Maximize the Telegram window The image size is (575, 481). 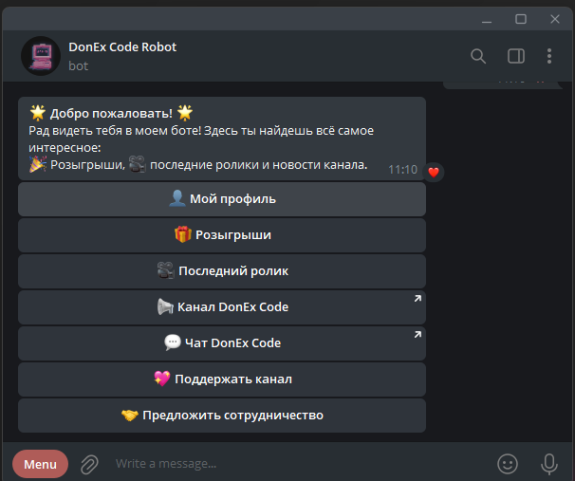tap(521, 19)
